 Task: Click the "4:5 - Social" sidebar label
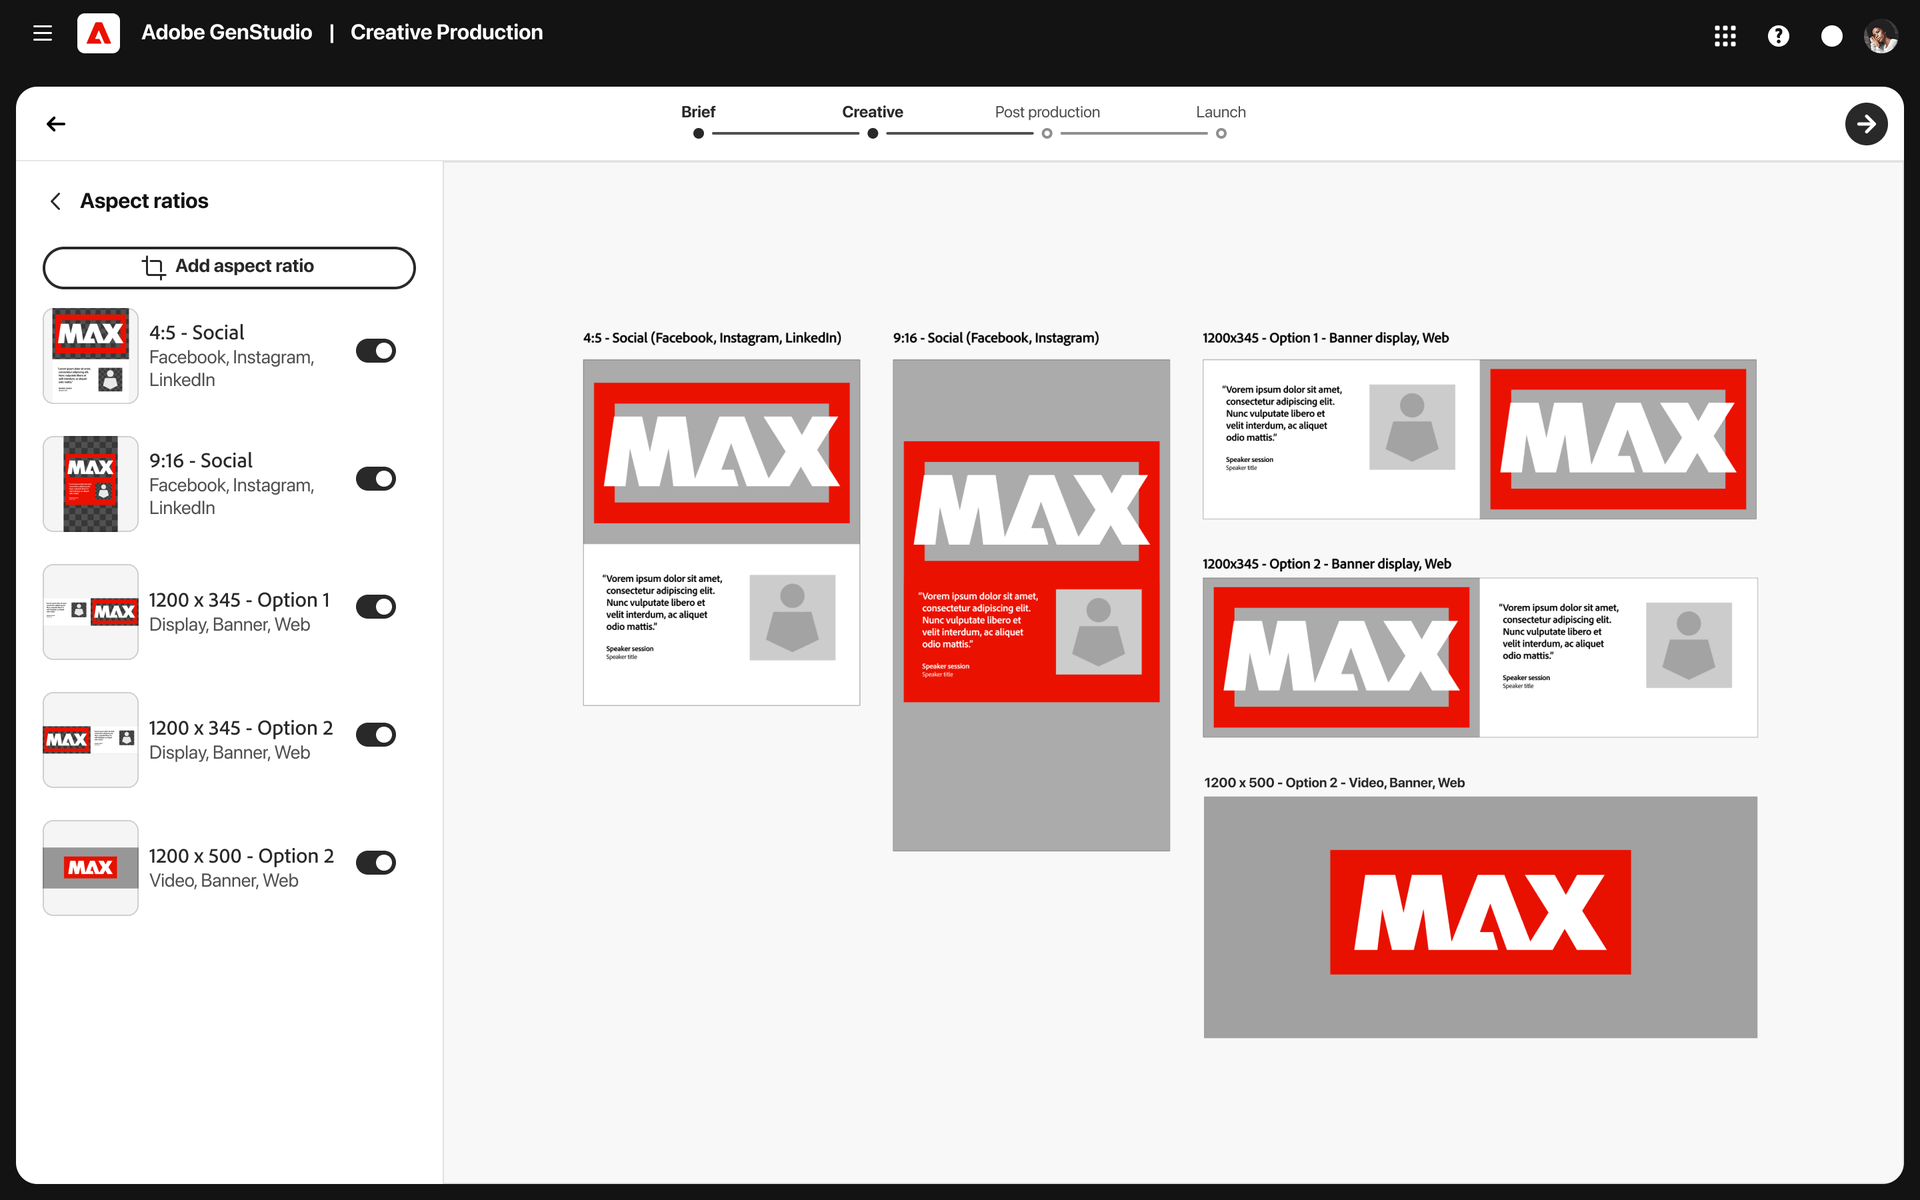coord(197,333)
